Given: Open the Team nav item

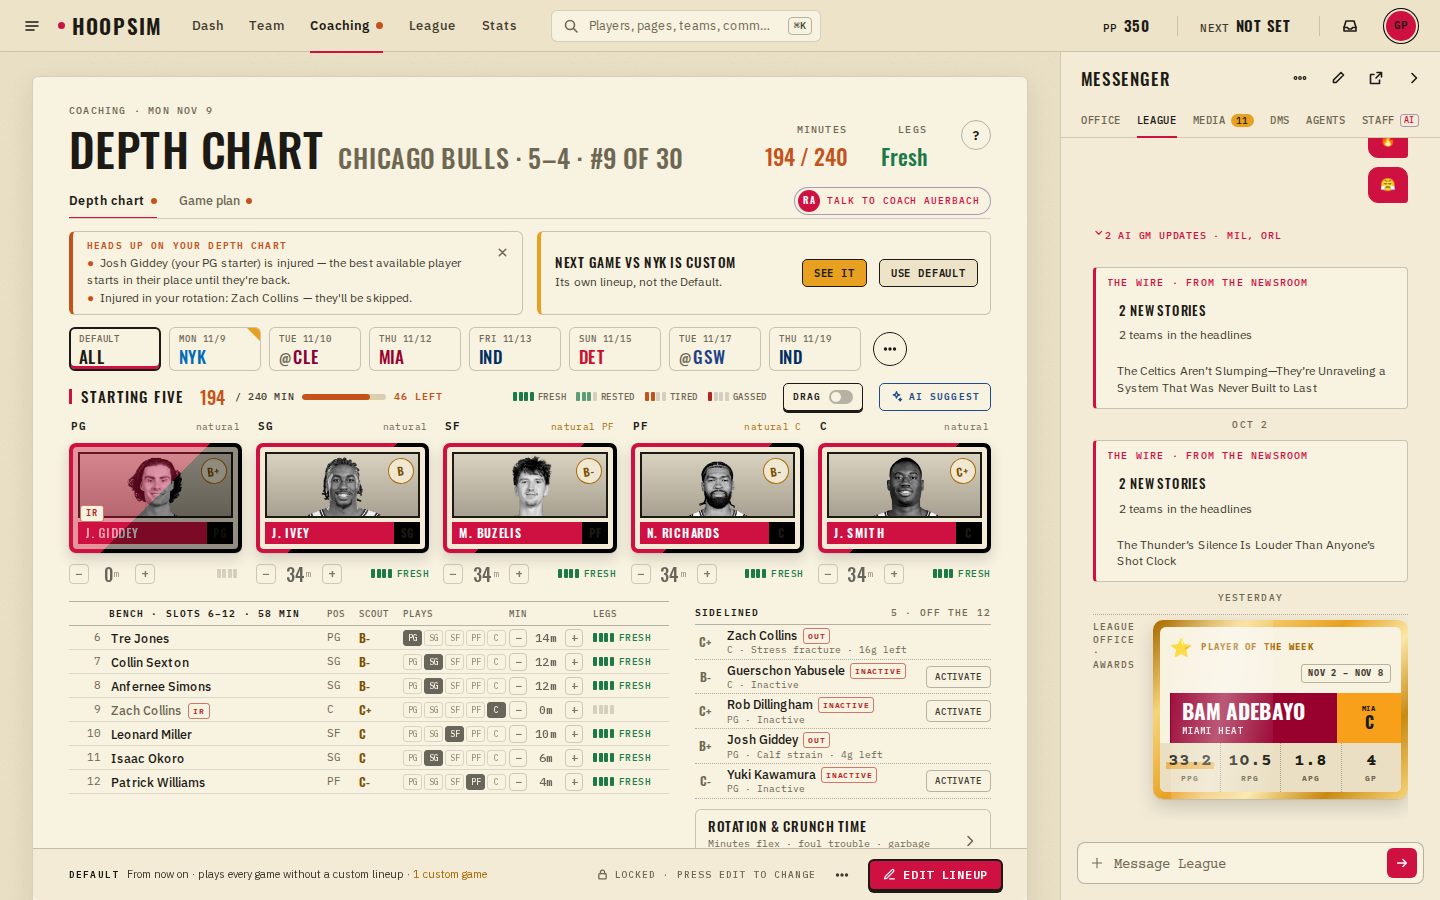Looking at the screenshot, I should coord(267,26).
